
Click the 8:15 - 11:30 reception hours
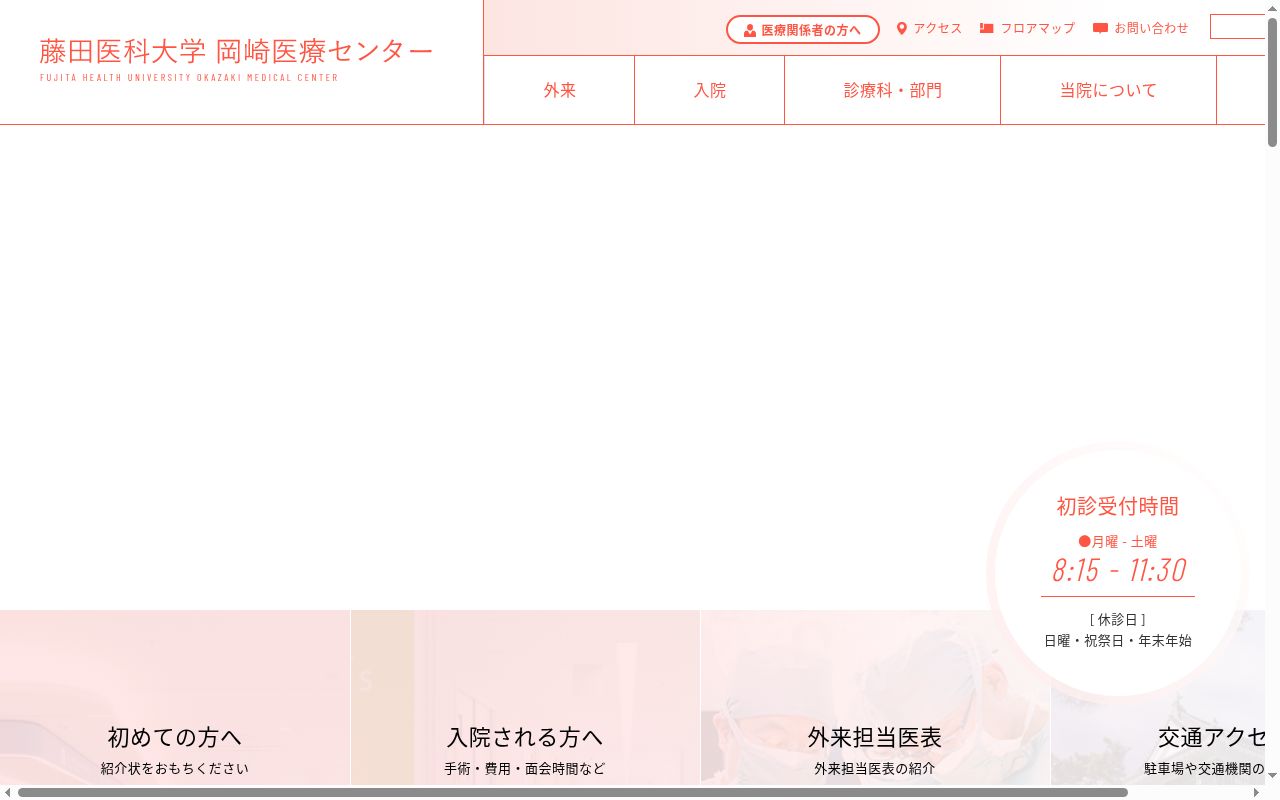(x=1118, y=570)
